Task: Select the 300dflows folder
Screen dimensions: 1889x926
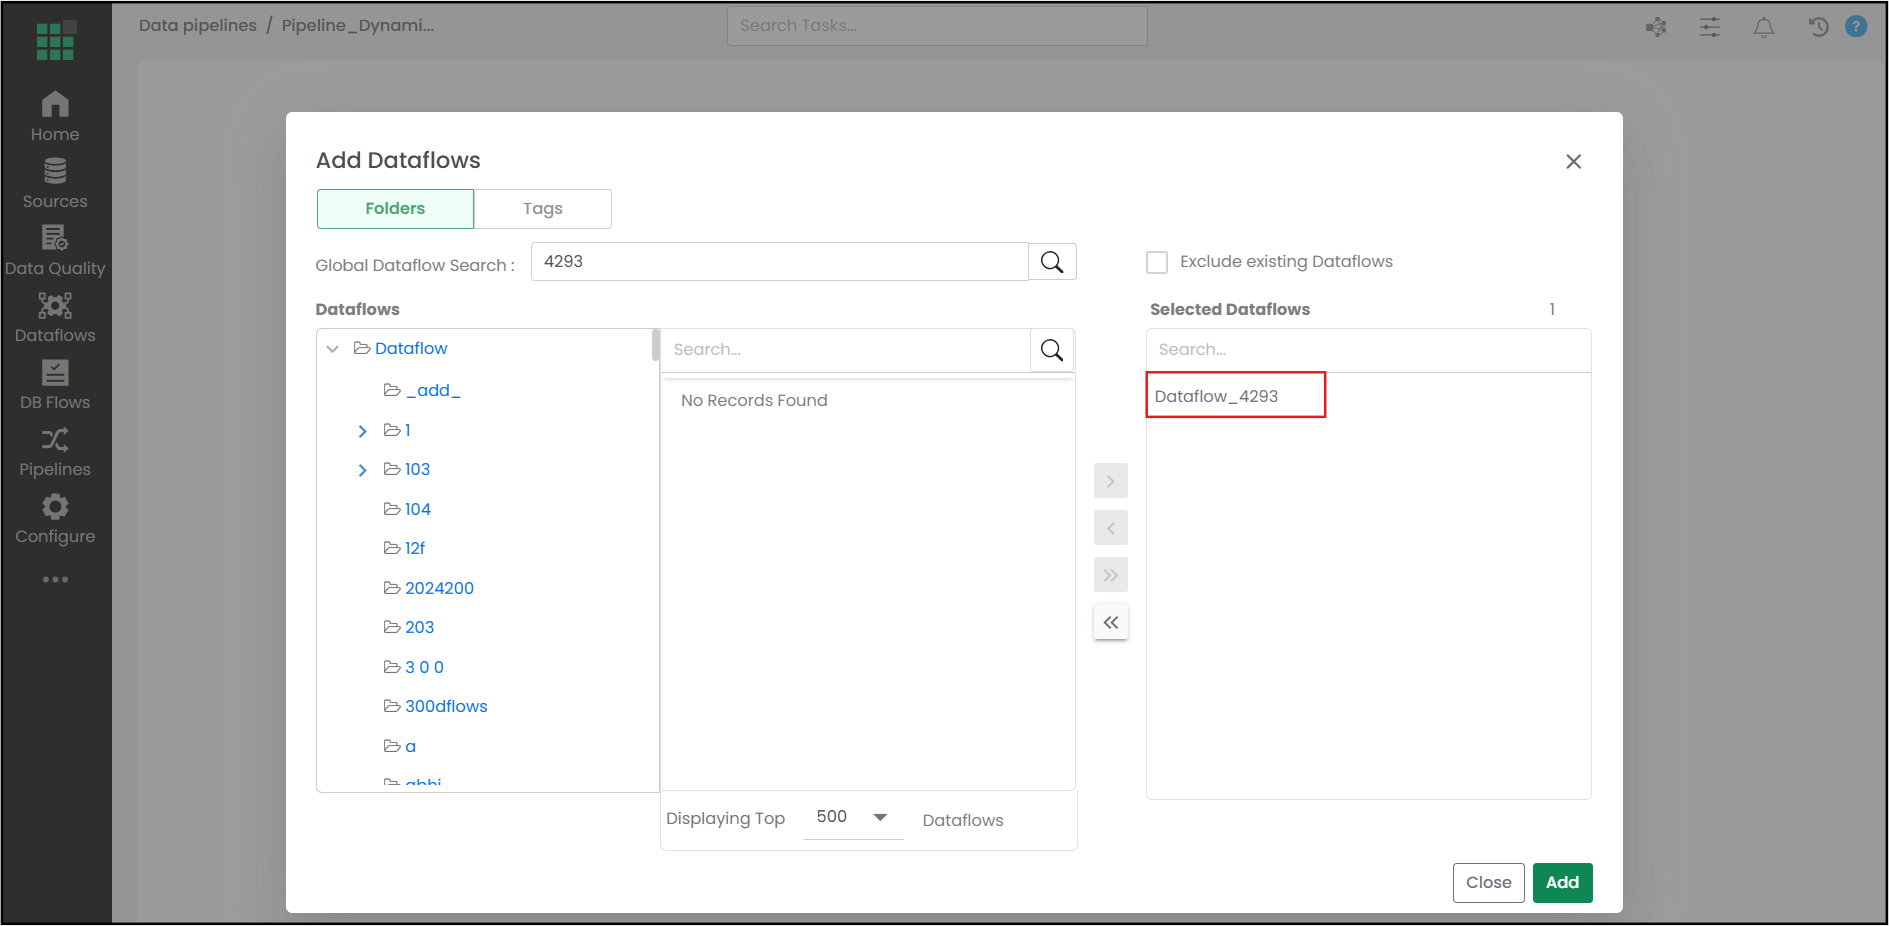Action: (x=445, y=706)
